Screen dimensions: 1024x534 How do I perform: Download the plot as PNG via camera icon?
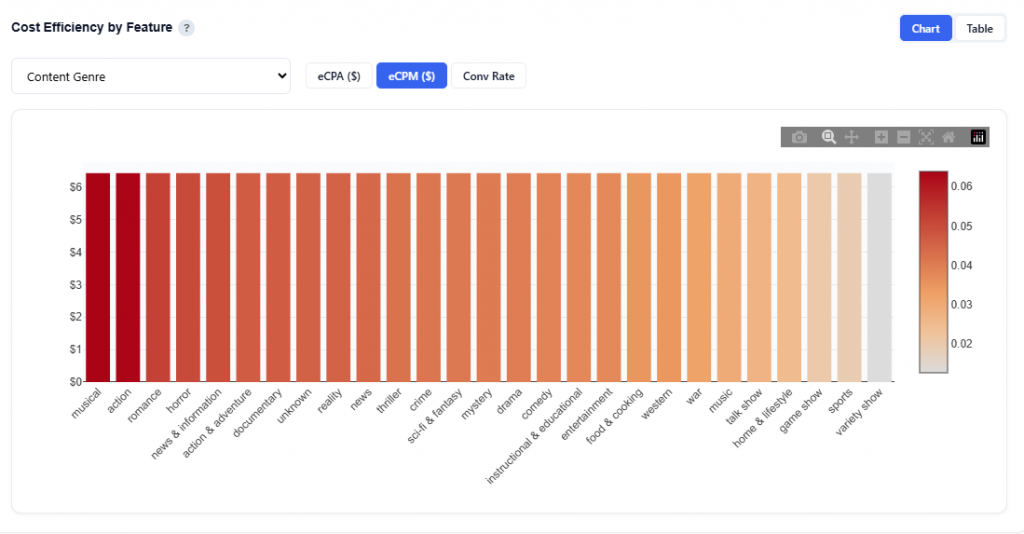pos(799,137)
